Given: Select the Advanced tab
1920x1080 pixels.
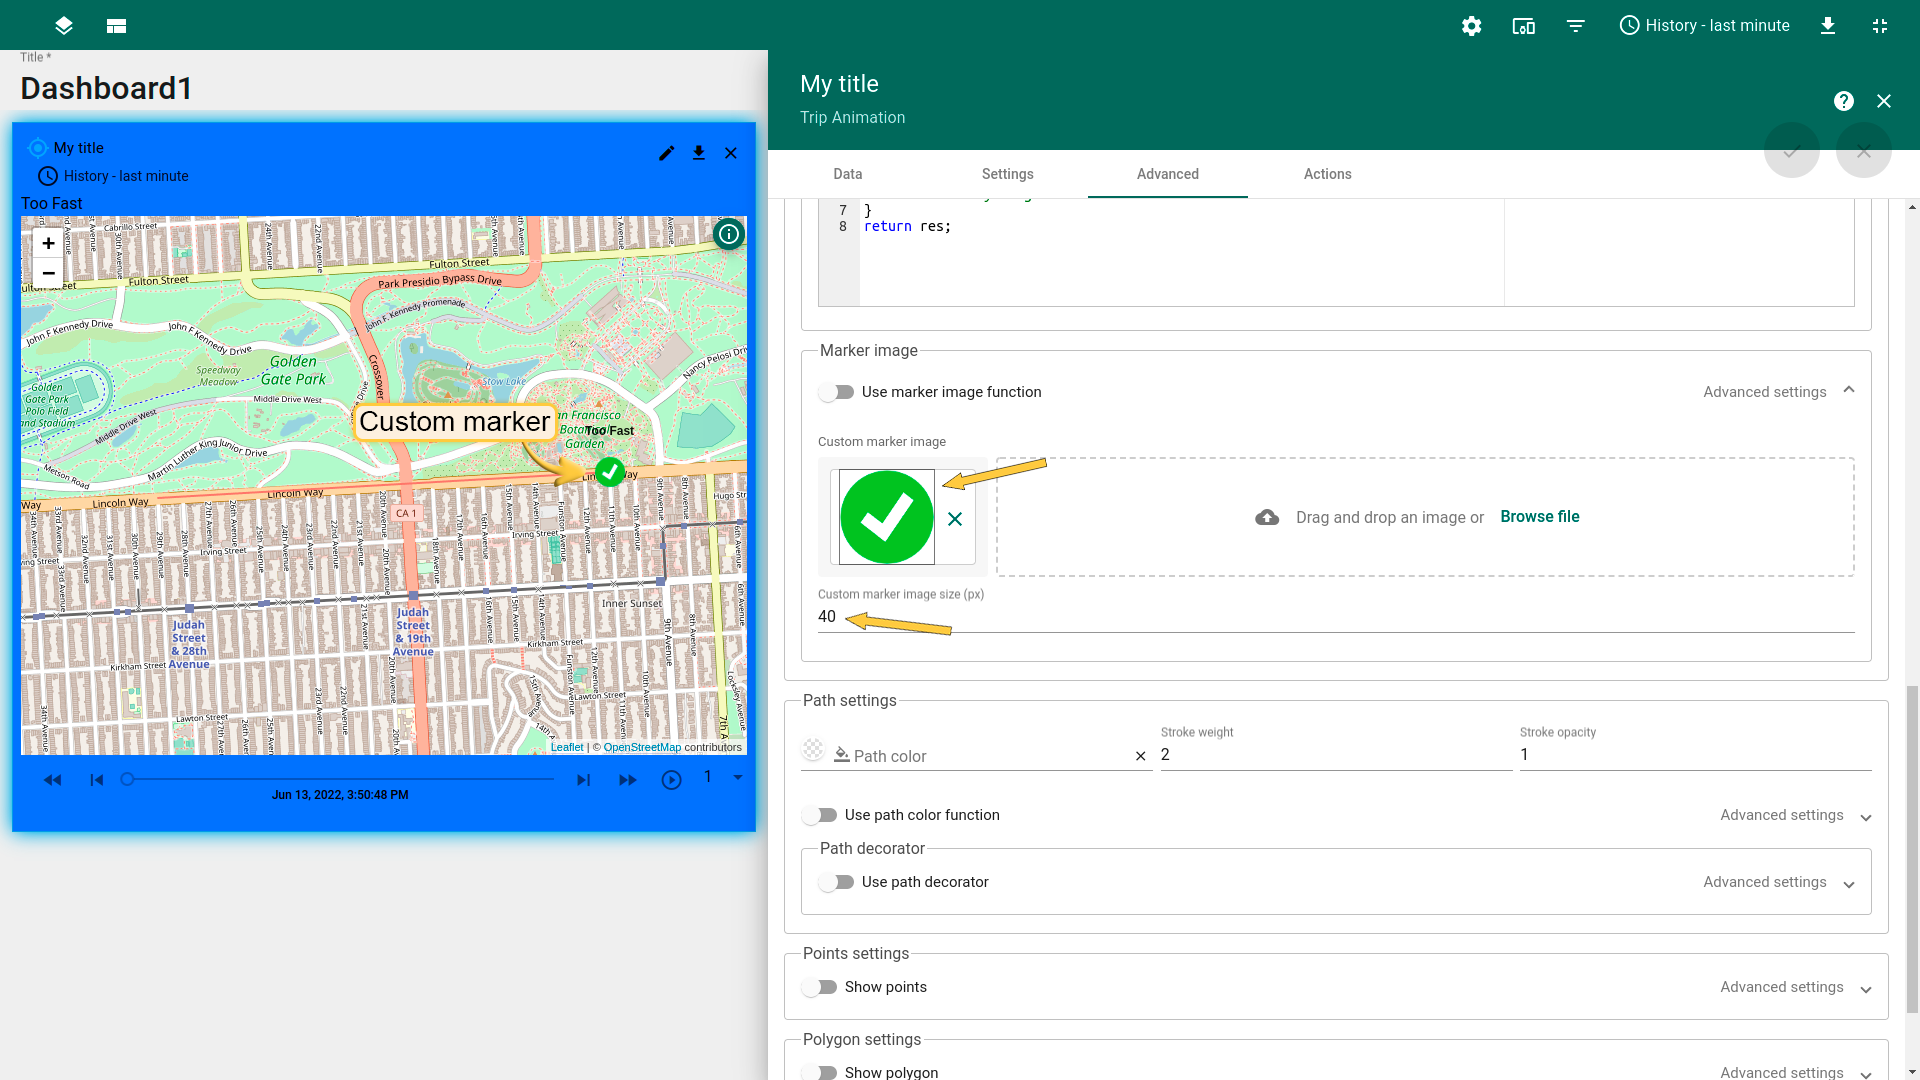Looking at the screenshot, I should [1168, 174].
